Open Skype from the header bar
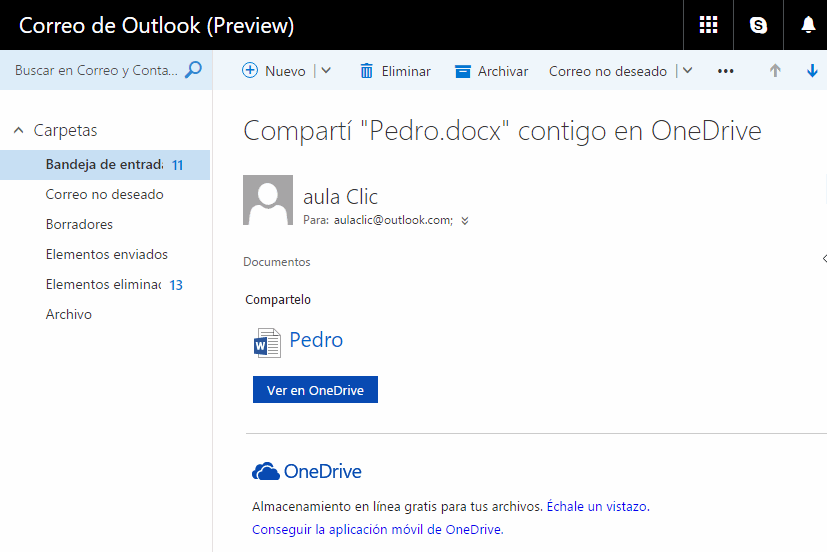 [758, 25]
